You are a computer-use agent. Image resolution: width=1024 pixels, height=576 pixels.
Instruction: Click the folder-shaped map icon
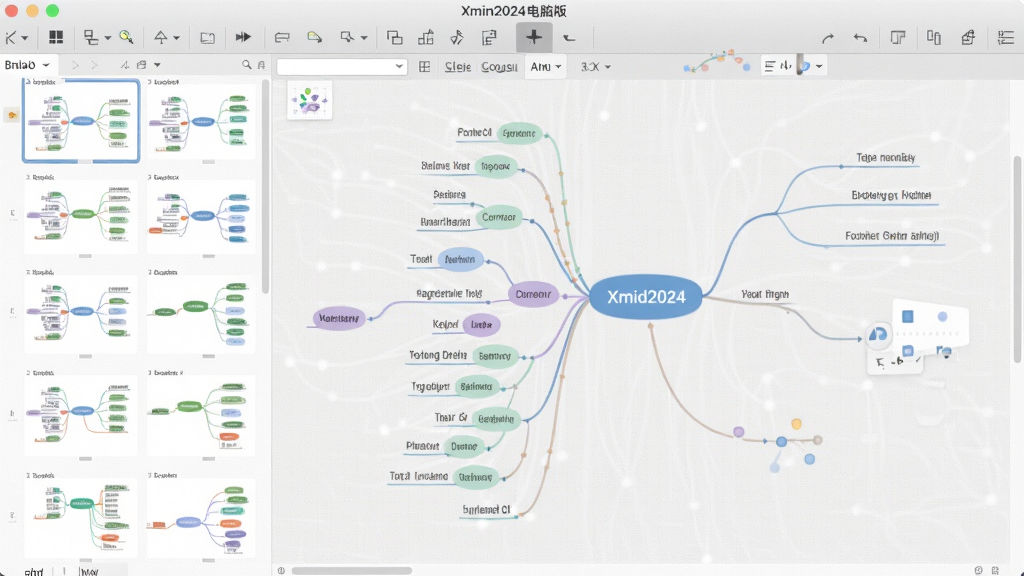point(208,38)
